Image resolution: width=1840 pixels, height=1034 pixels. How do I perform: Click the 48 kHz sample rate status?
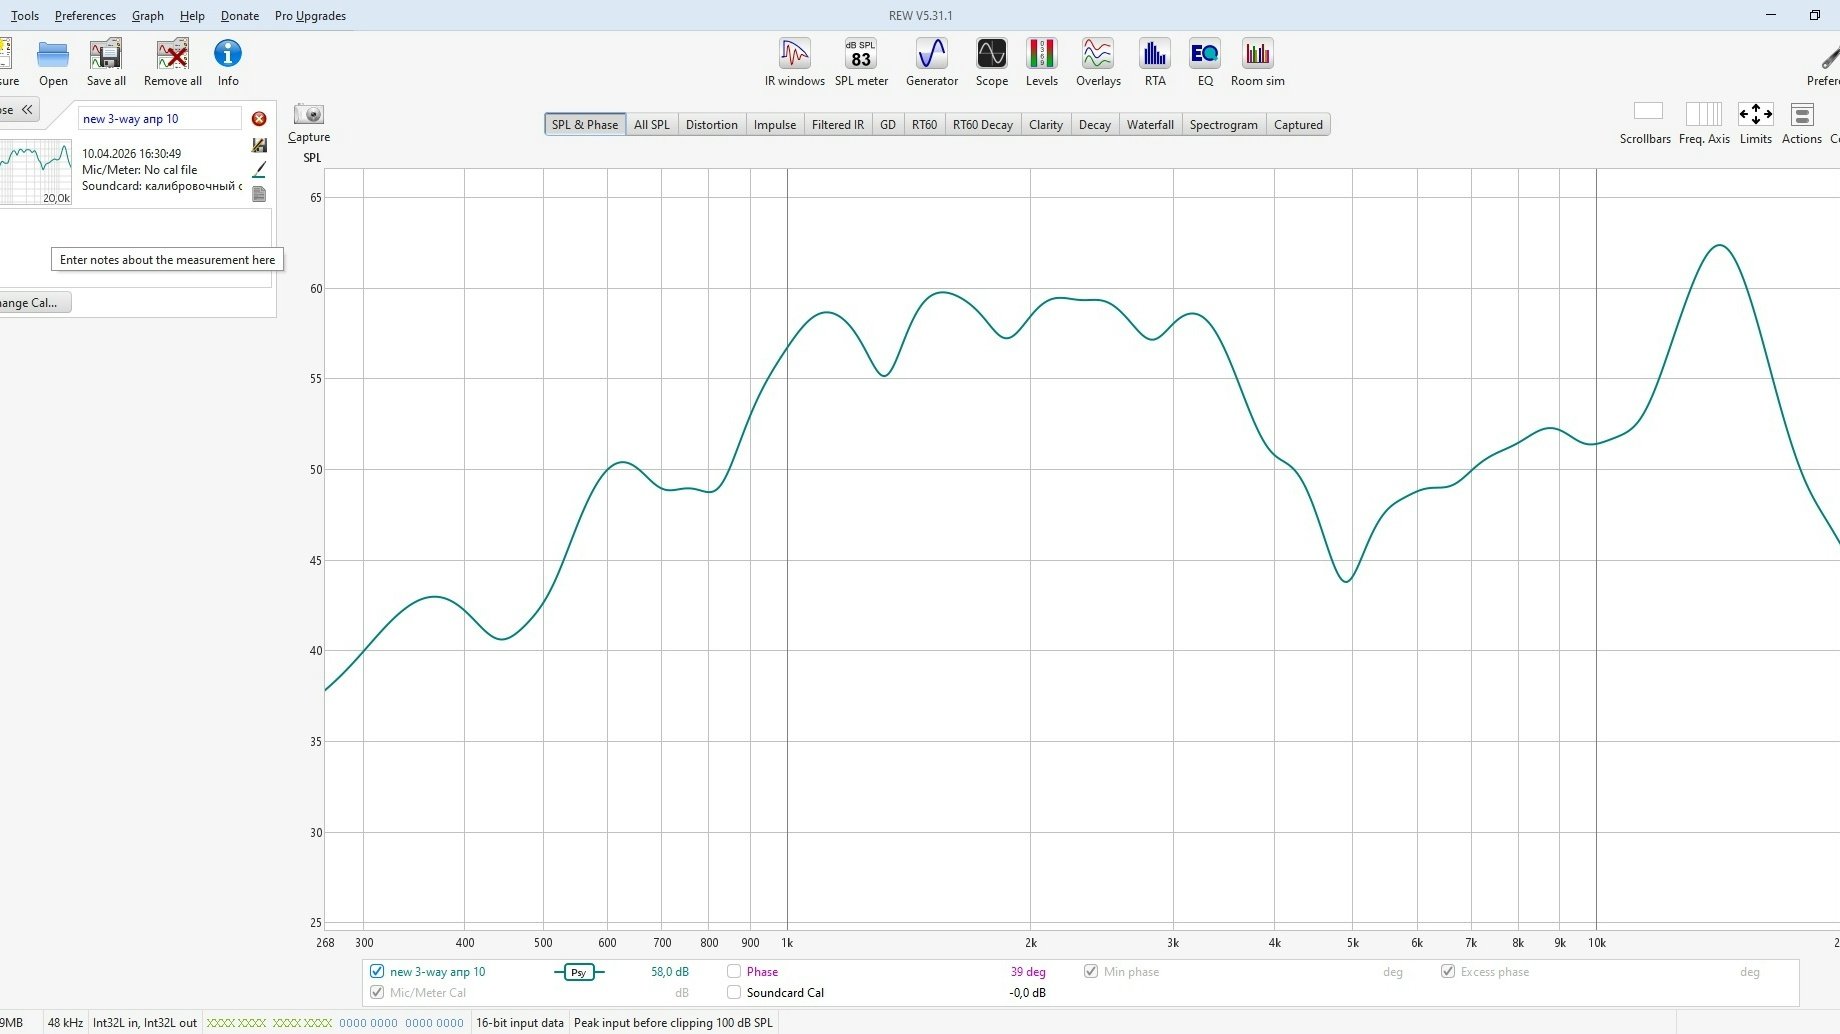point(65,1023)
